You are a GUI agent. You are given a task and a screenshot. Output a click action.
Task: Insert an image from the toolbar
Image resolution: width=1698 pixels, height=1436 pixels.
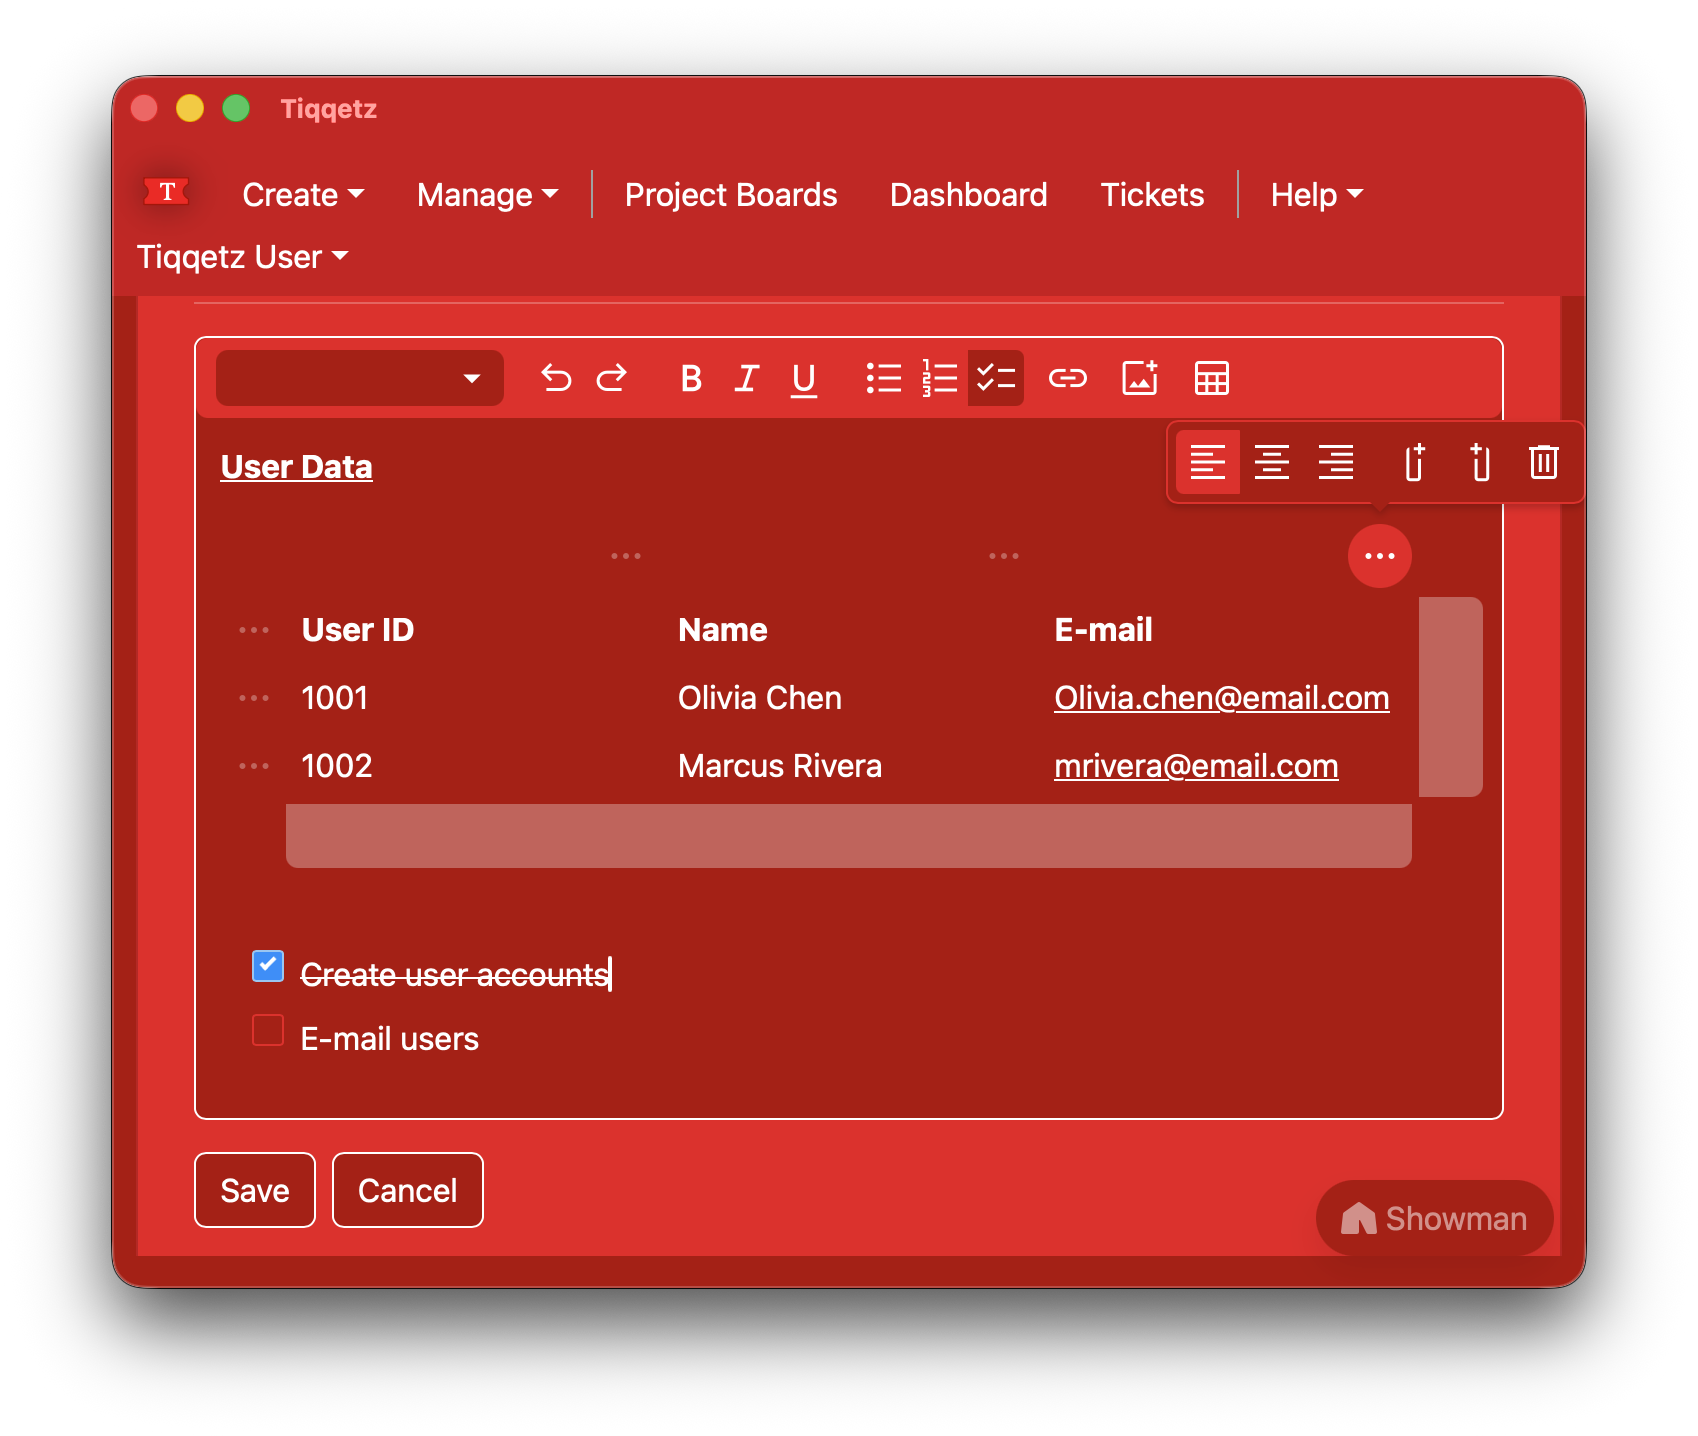[1140, 379]
